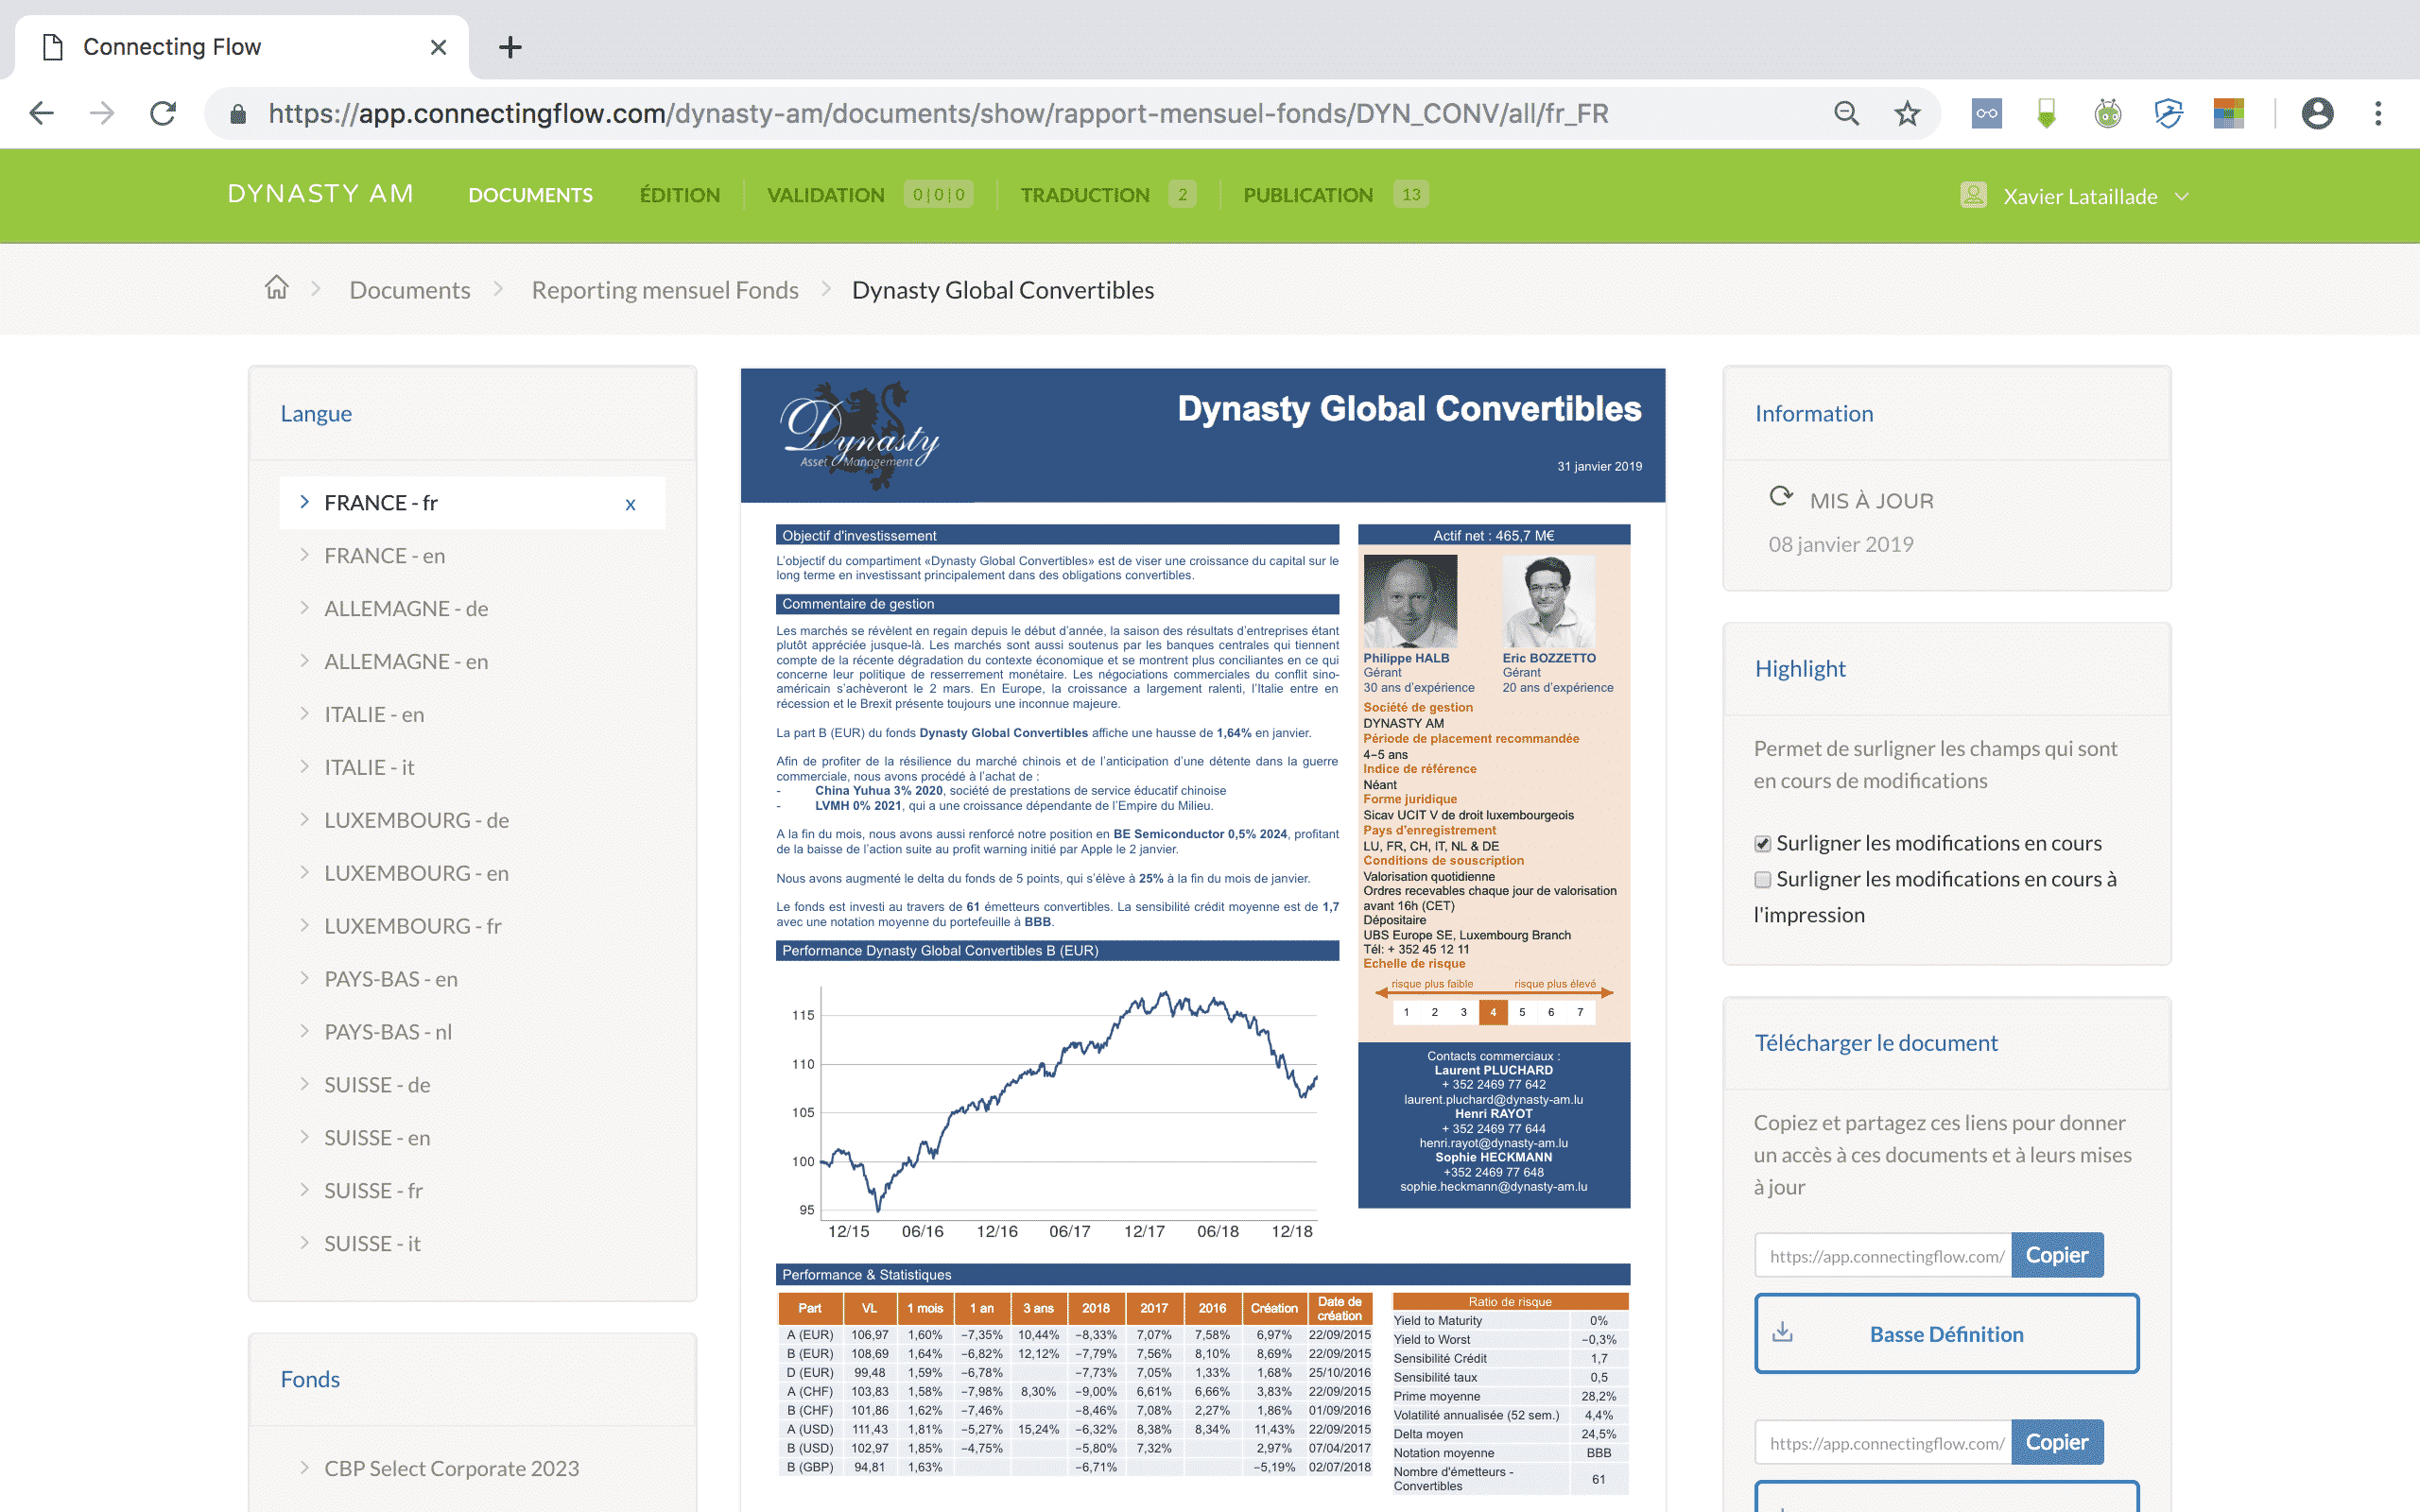
Task: Expand the LUXEMBOURG - de chevron
Action: click(304, 820)
